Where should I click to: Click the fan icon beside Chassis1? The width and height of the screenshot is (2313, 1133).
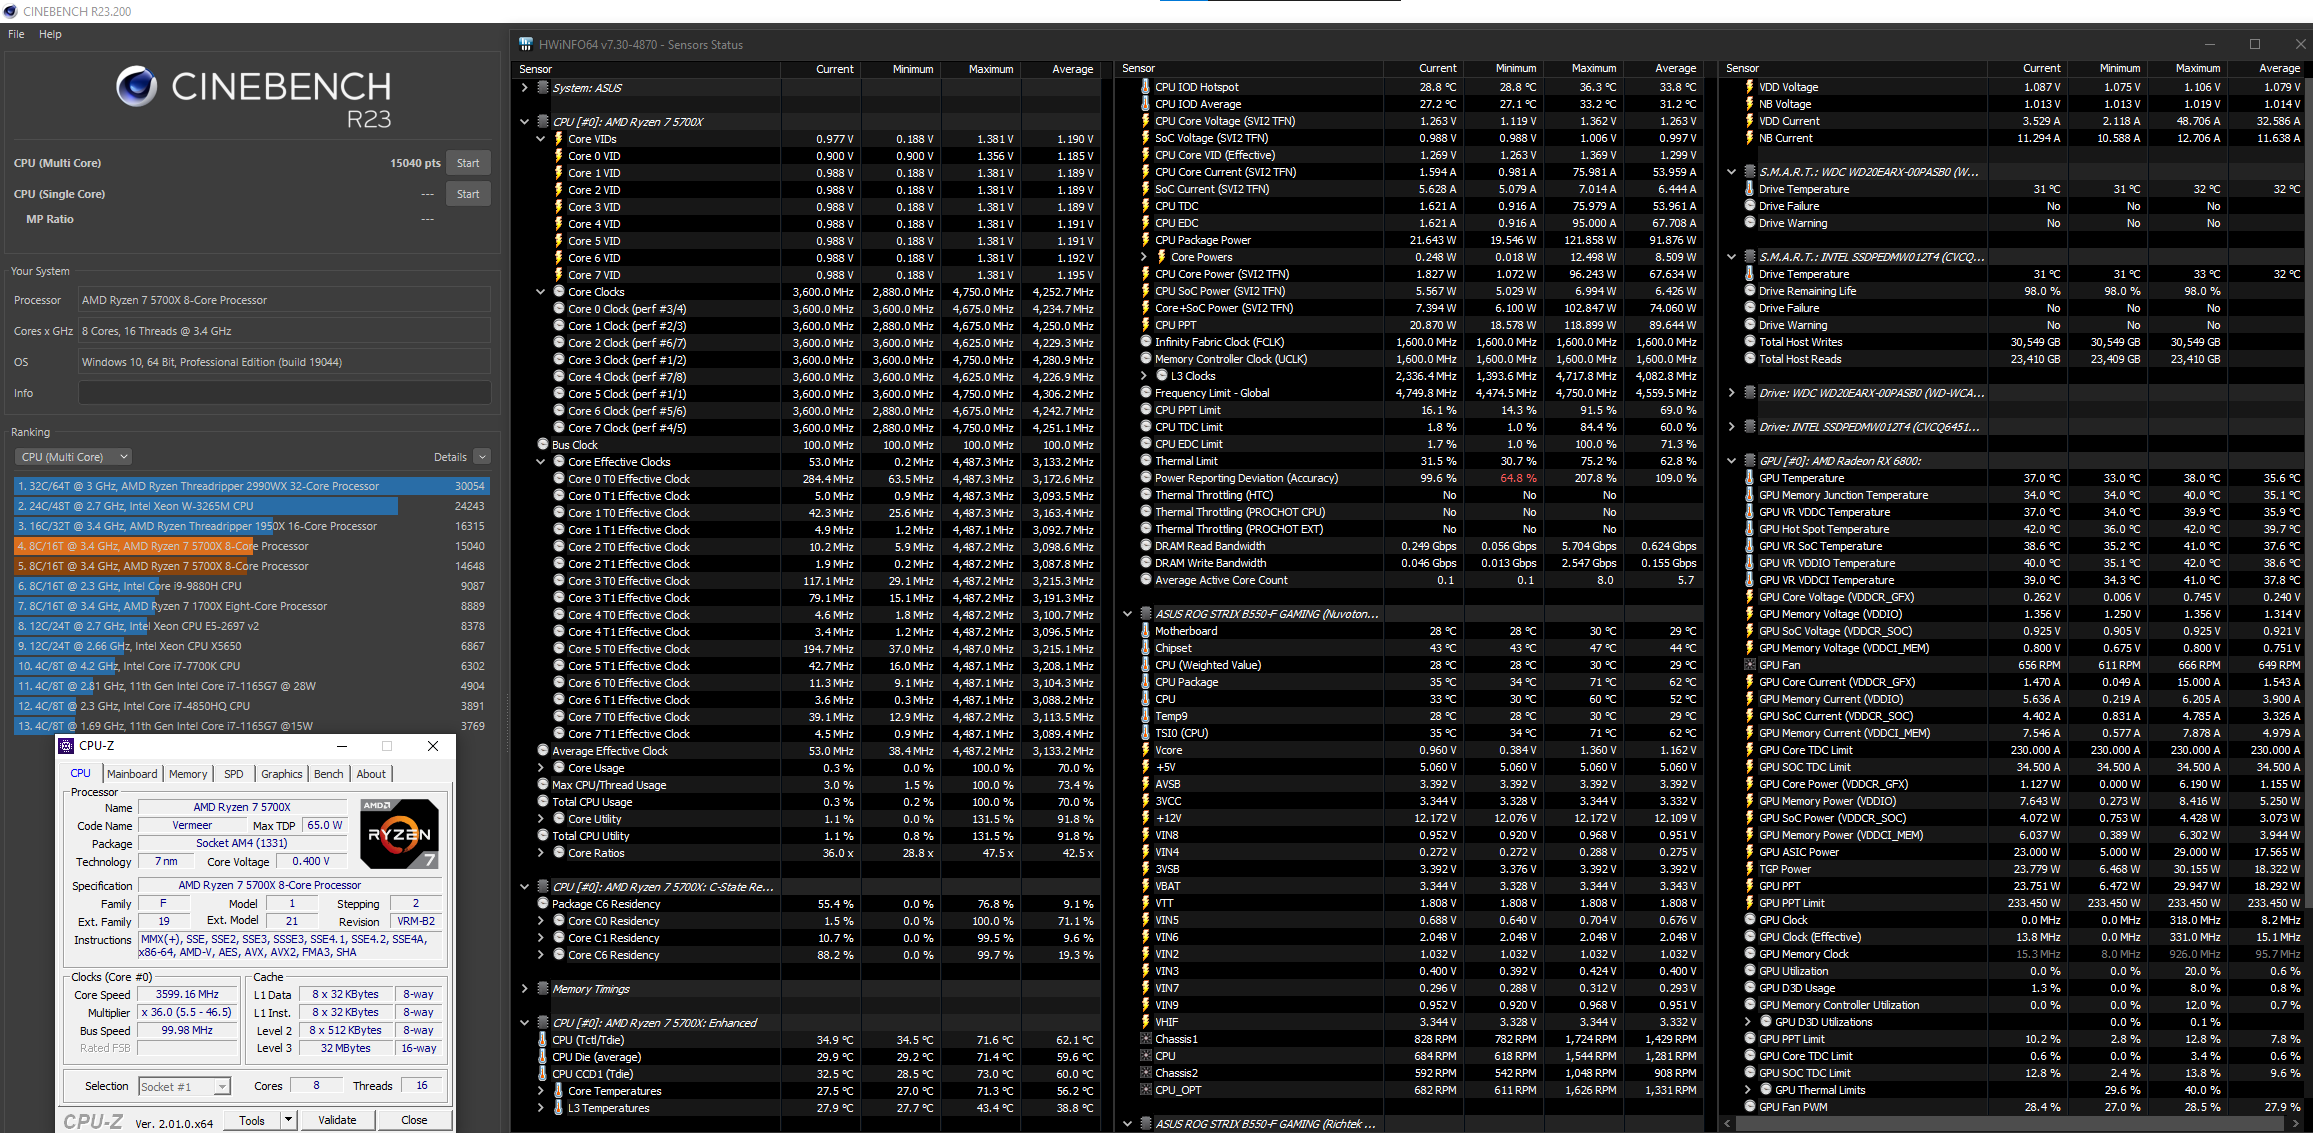(1146, 1039)
